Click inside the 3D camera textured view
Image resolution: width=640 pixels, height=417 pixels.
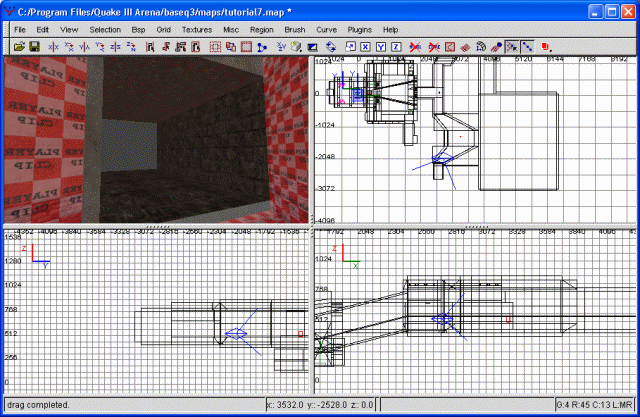click(156, 140)
